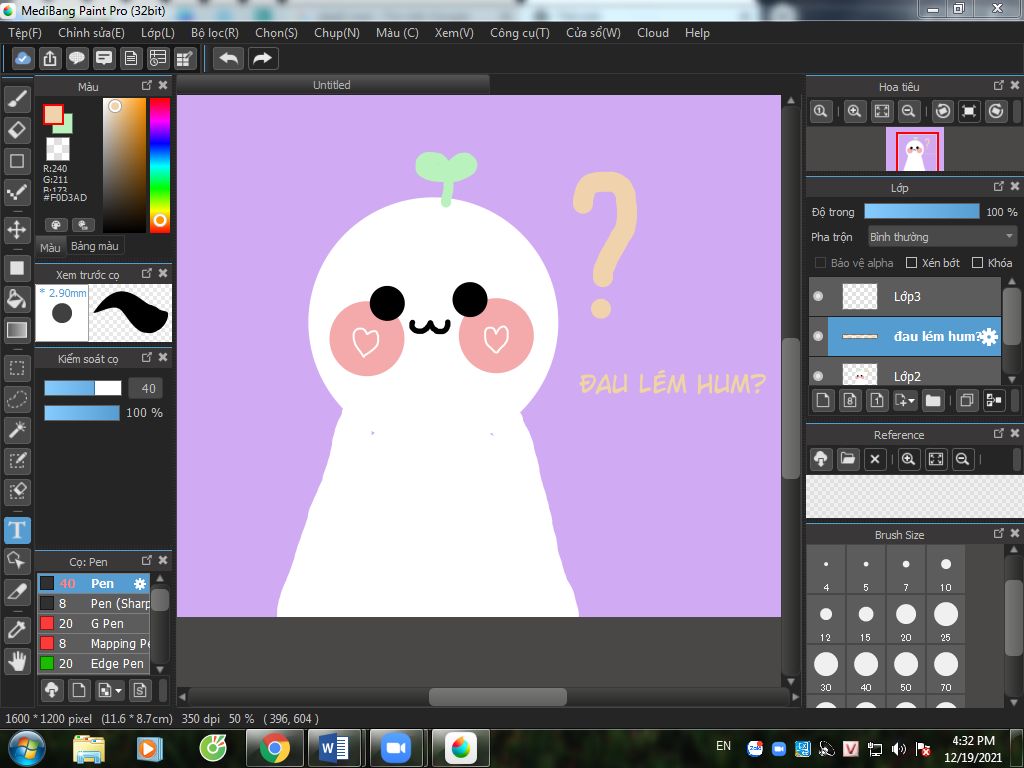1024x768 pixels.
Task: Zoom in on the Reference panel
Action: 908,459
